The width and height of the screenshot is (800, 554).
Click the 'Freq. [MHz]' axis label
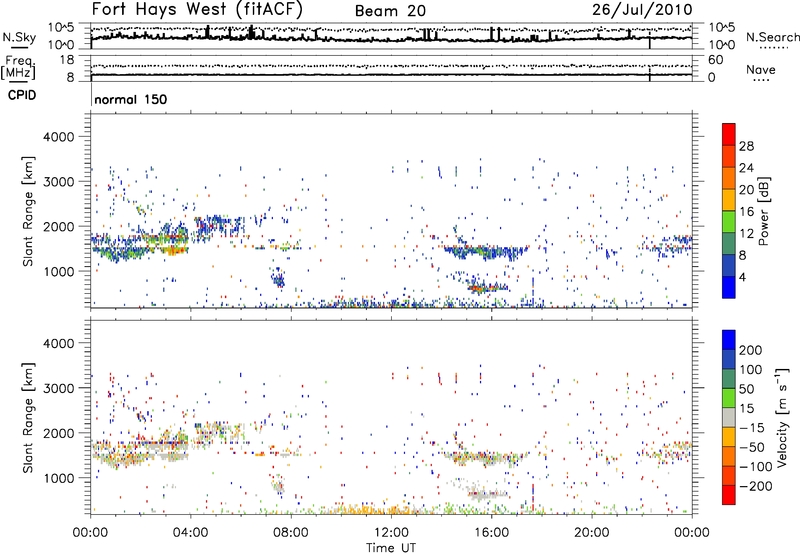(18, 67)
